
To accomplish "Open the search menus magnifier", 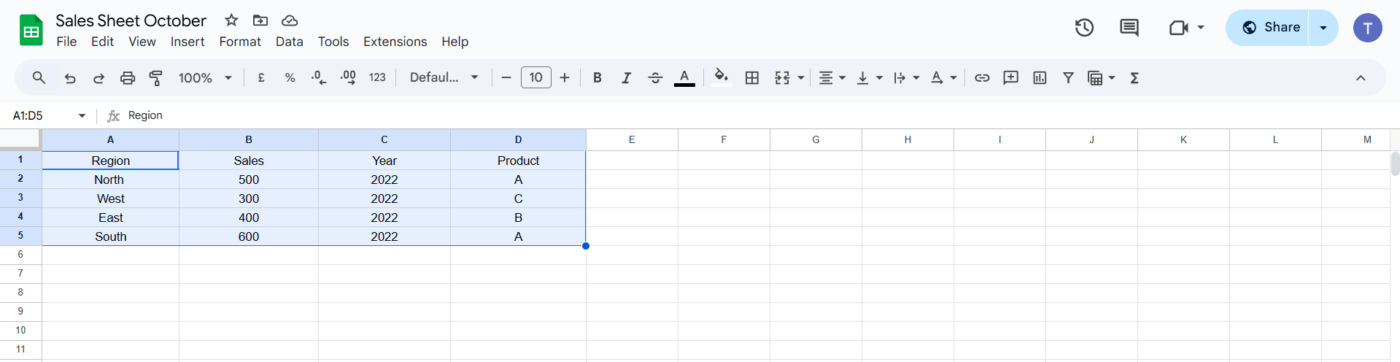I will pos(39,77).
